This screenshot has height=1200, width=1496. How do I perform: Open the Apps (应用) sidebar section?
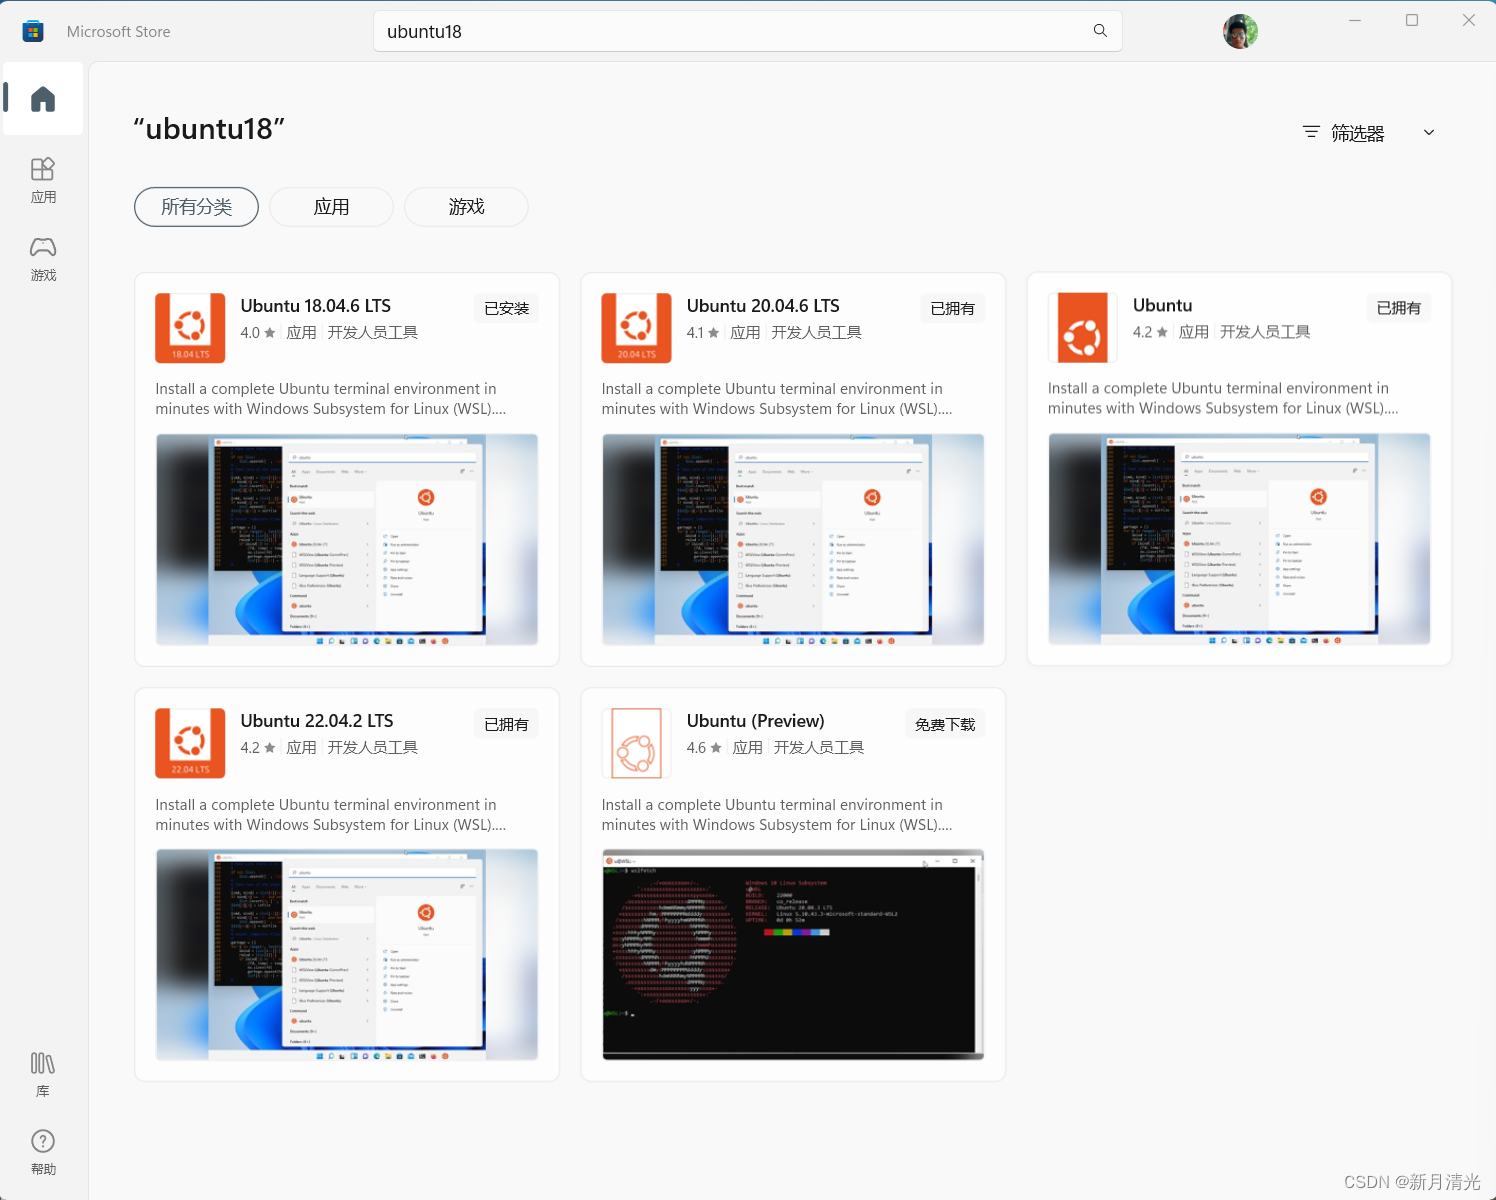click(43, 181)
